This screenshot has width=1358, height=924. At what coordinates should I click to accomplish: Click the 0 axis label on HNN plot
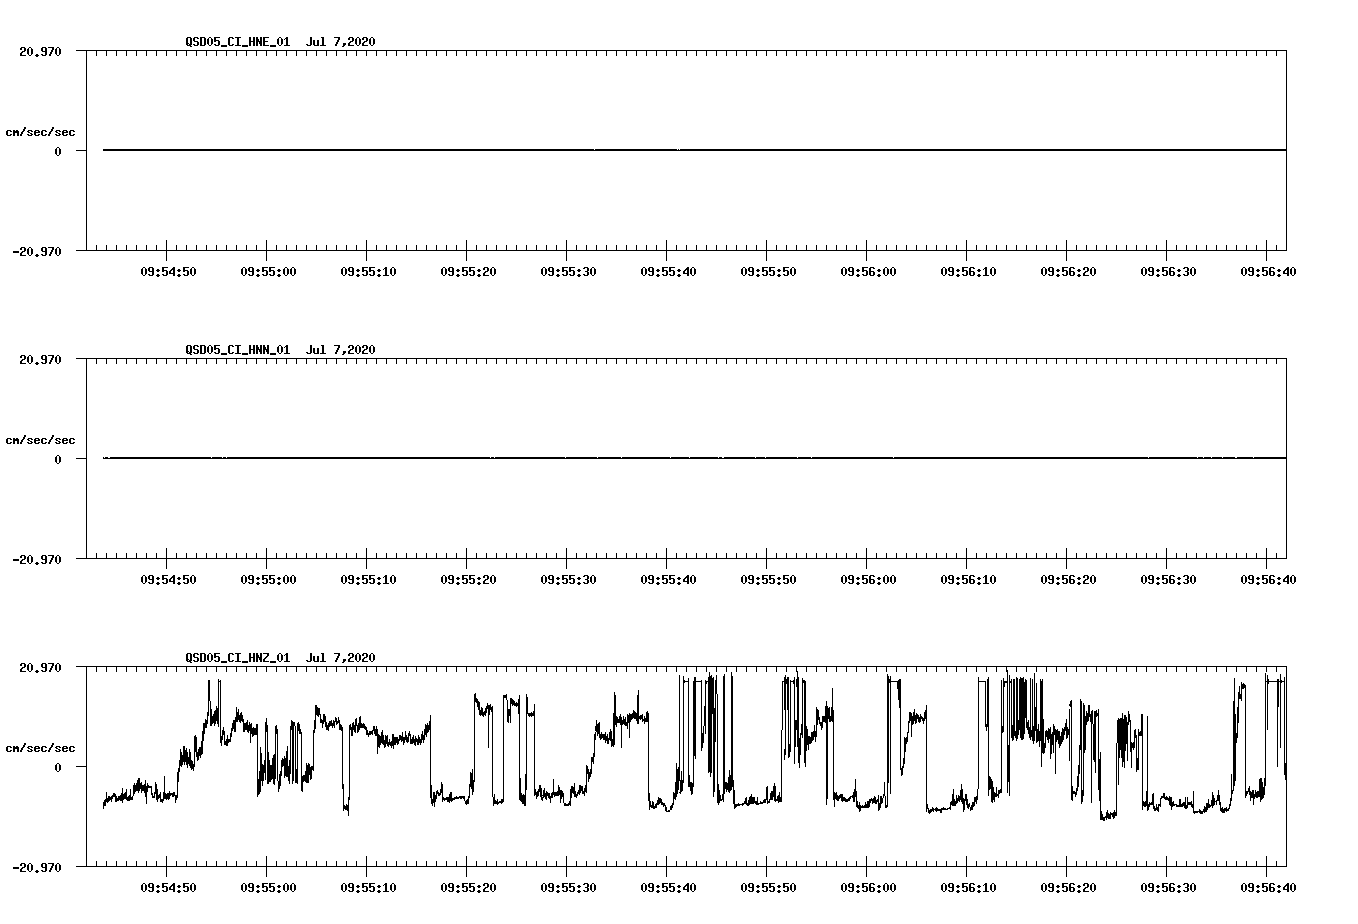58,459
